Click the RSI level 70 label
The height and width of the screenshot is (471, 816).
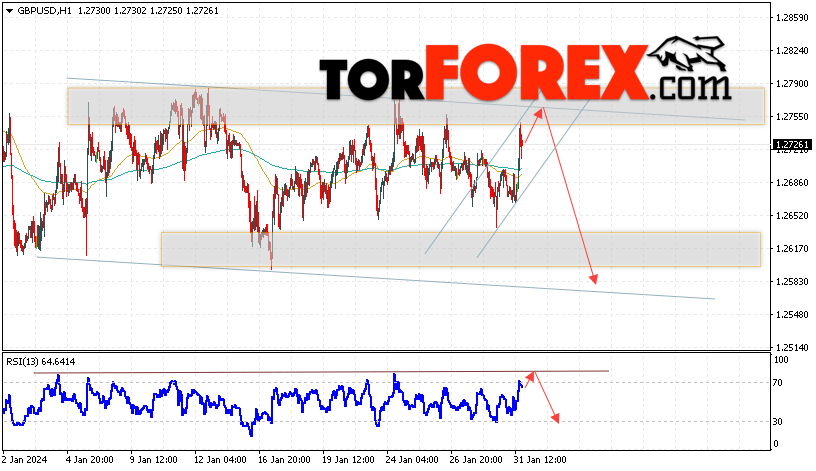coord(777,383)
